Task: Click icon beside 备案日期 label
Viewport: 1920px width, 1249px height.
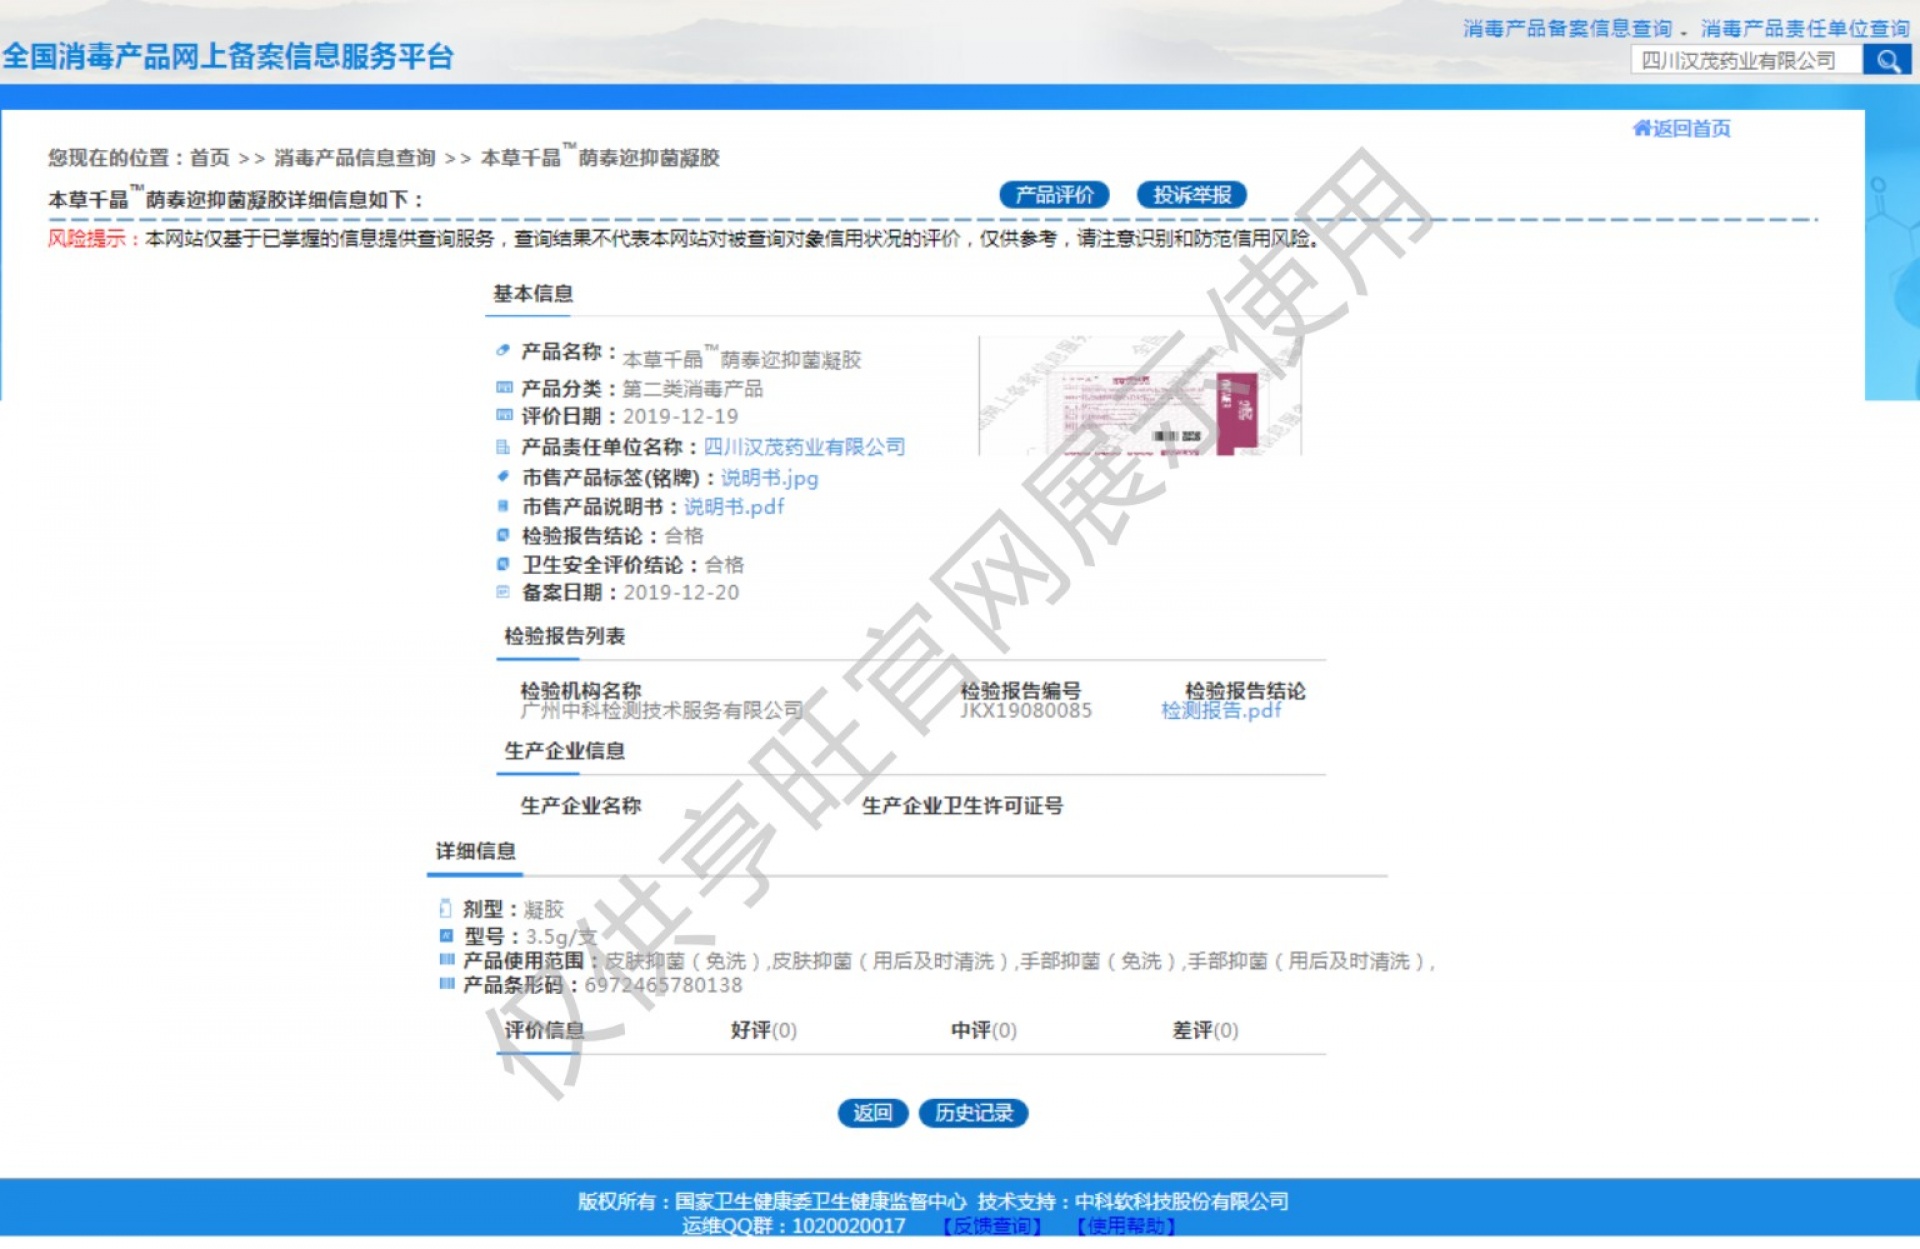Action: 503,592
